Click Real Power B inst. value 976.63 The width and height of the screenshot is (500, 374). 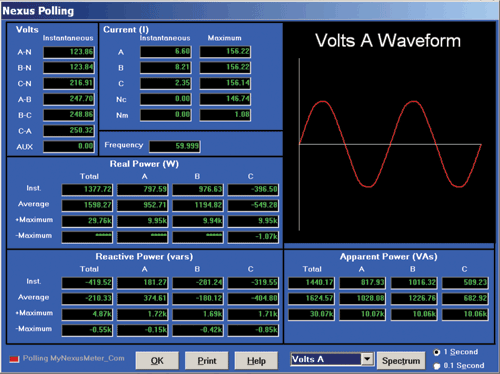tap(198, 190)
